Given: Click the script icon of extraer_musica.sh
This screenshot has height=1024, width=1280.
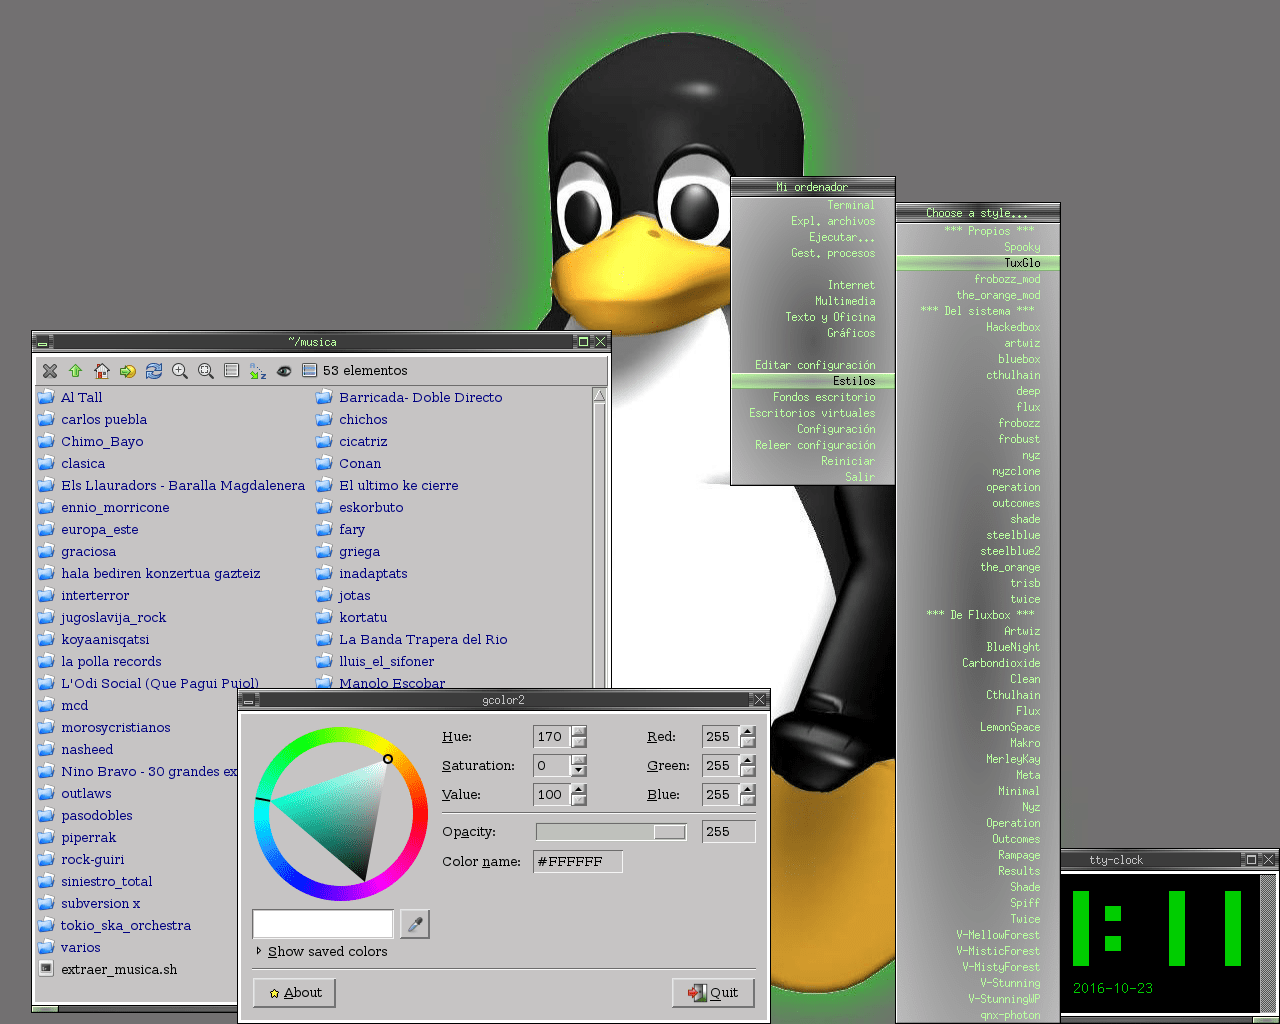Looking at the screenshot, I should tap(46, 969).
